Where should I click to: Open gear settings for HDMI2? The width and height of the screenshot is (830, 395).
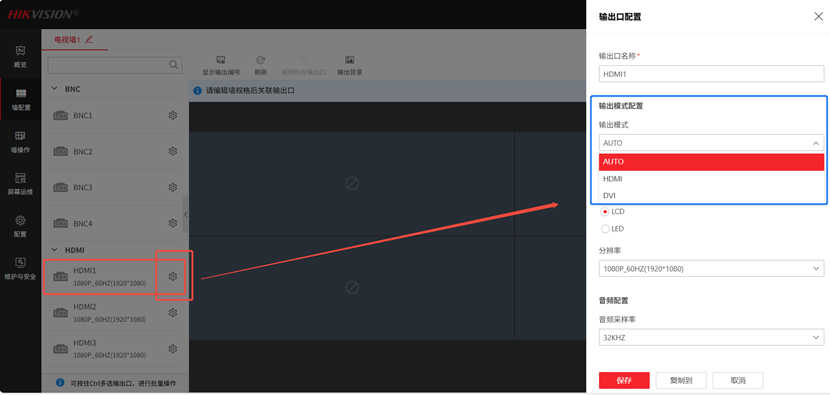(x=173, y=313)
